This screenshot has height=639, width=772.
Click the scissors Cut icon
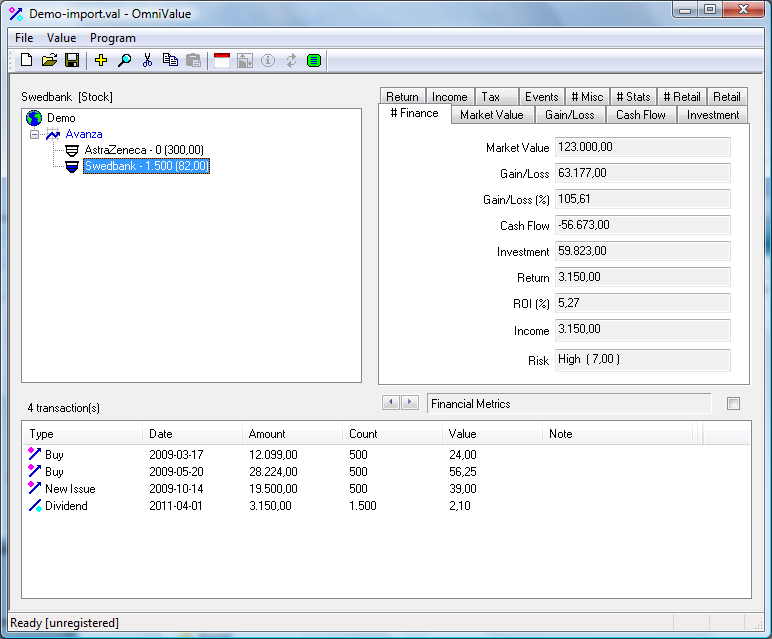147,61
